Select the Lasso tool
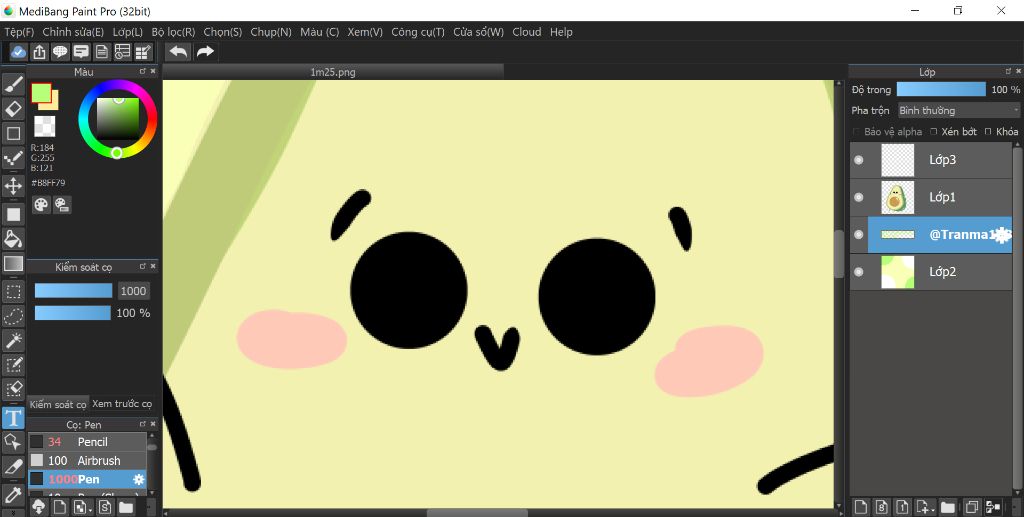The height and width of the screenshot is (517, 1024). coord(13,316)
